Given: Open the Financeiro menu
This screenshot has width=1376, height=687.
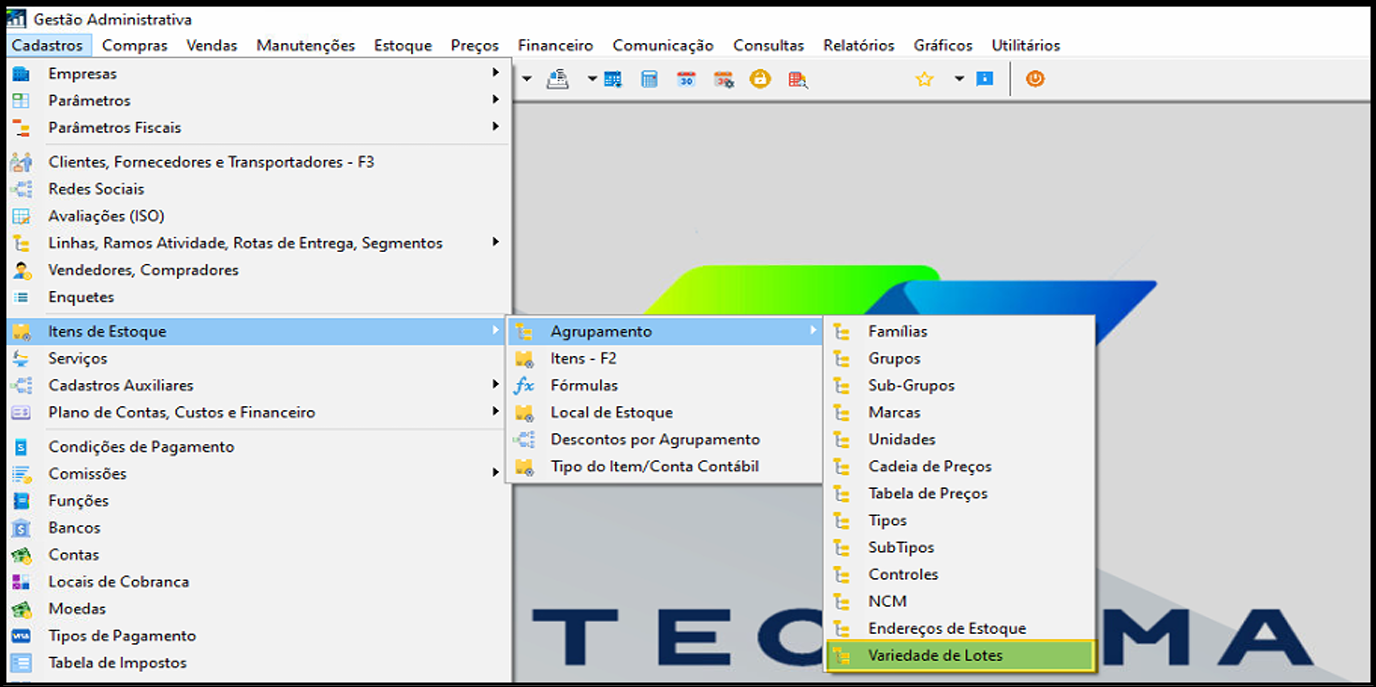Looking at the screenshot, I should point(556,45).
